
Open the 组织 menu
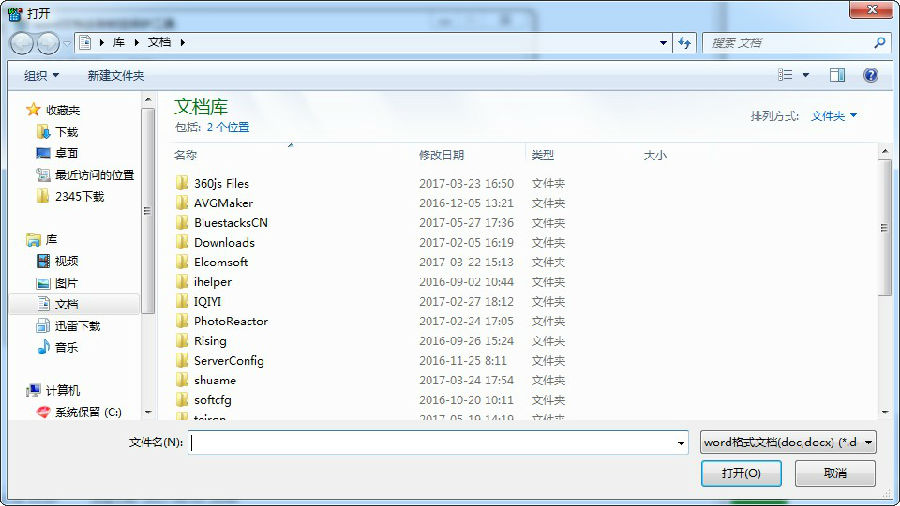coord(41,75)
